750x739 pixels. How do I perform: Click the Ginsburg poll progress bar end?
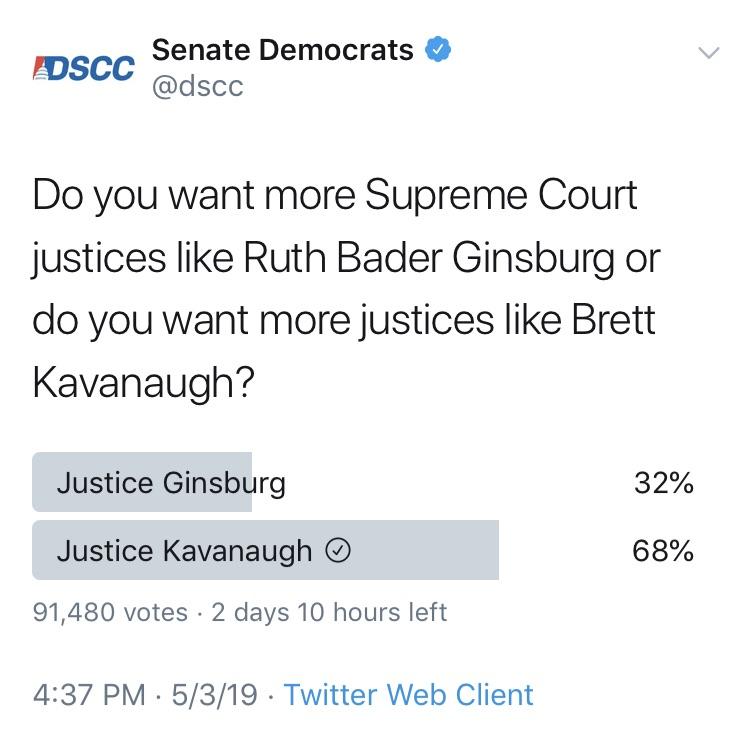(x=249, y=482)
